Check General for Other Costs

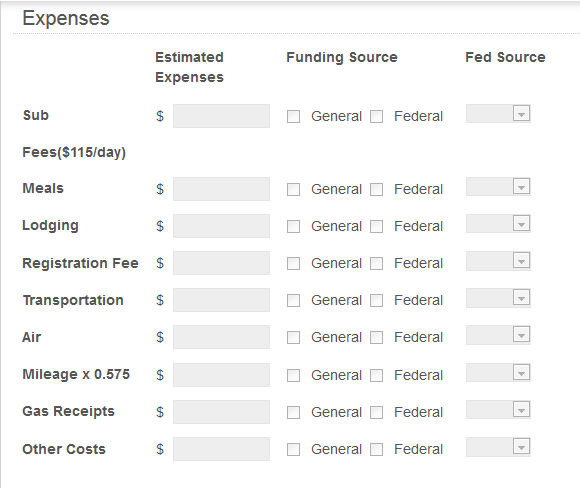click(x=293, y=450)
